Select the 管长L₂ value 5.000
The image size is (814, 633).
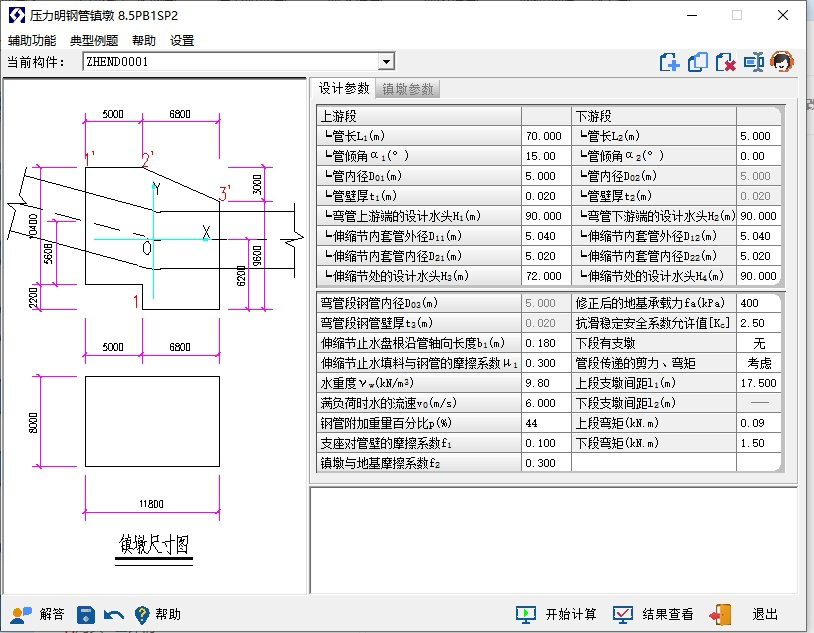(758, 136)
